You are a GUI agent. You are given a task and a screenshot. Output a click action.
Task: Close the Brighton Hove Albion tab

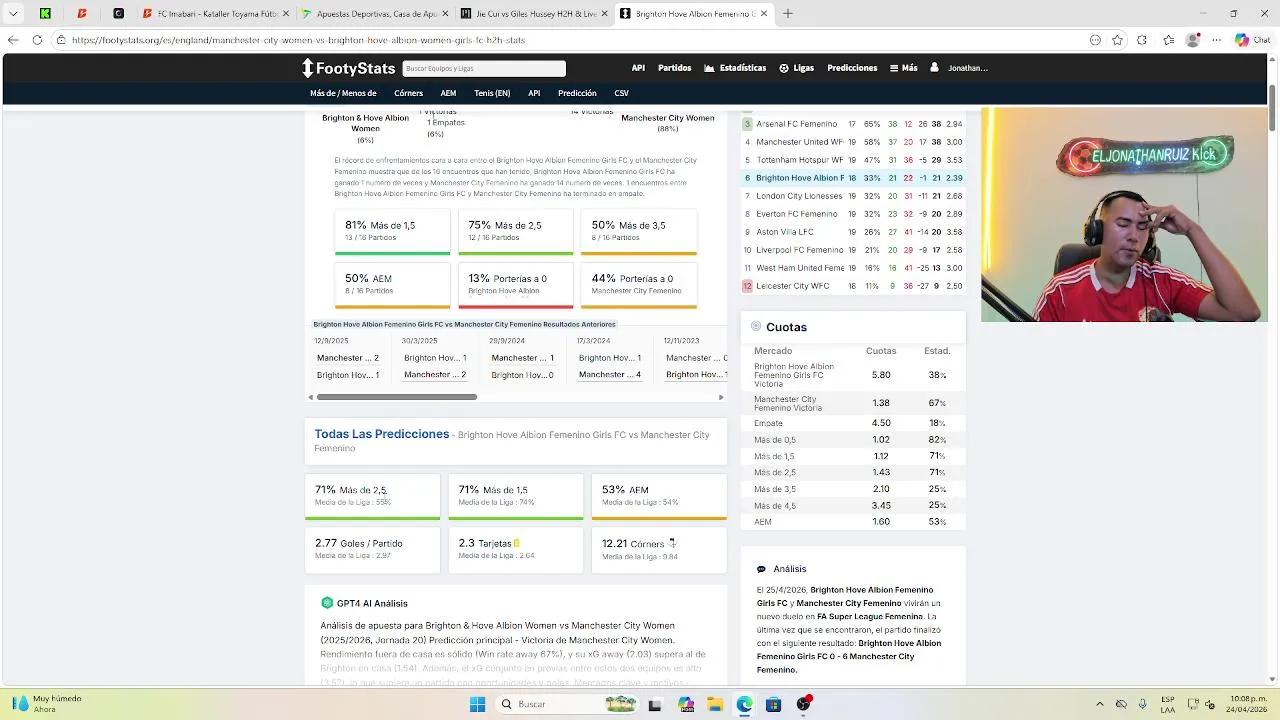[x=765, y=14]
